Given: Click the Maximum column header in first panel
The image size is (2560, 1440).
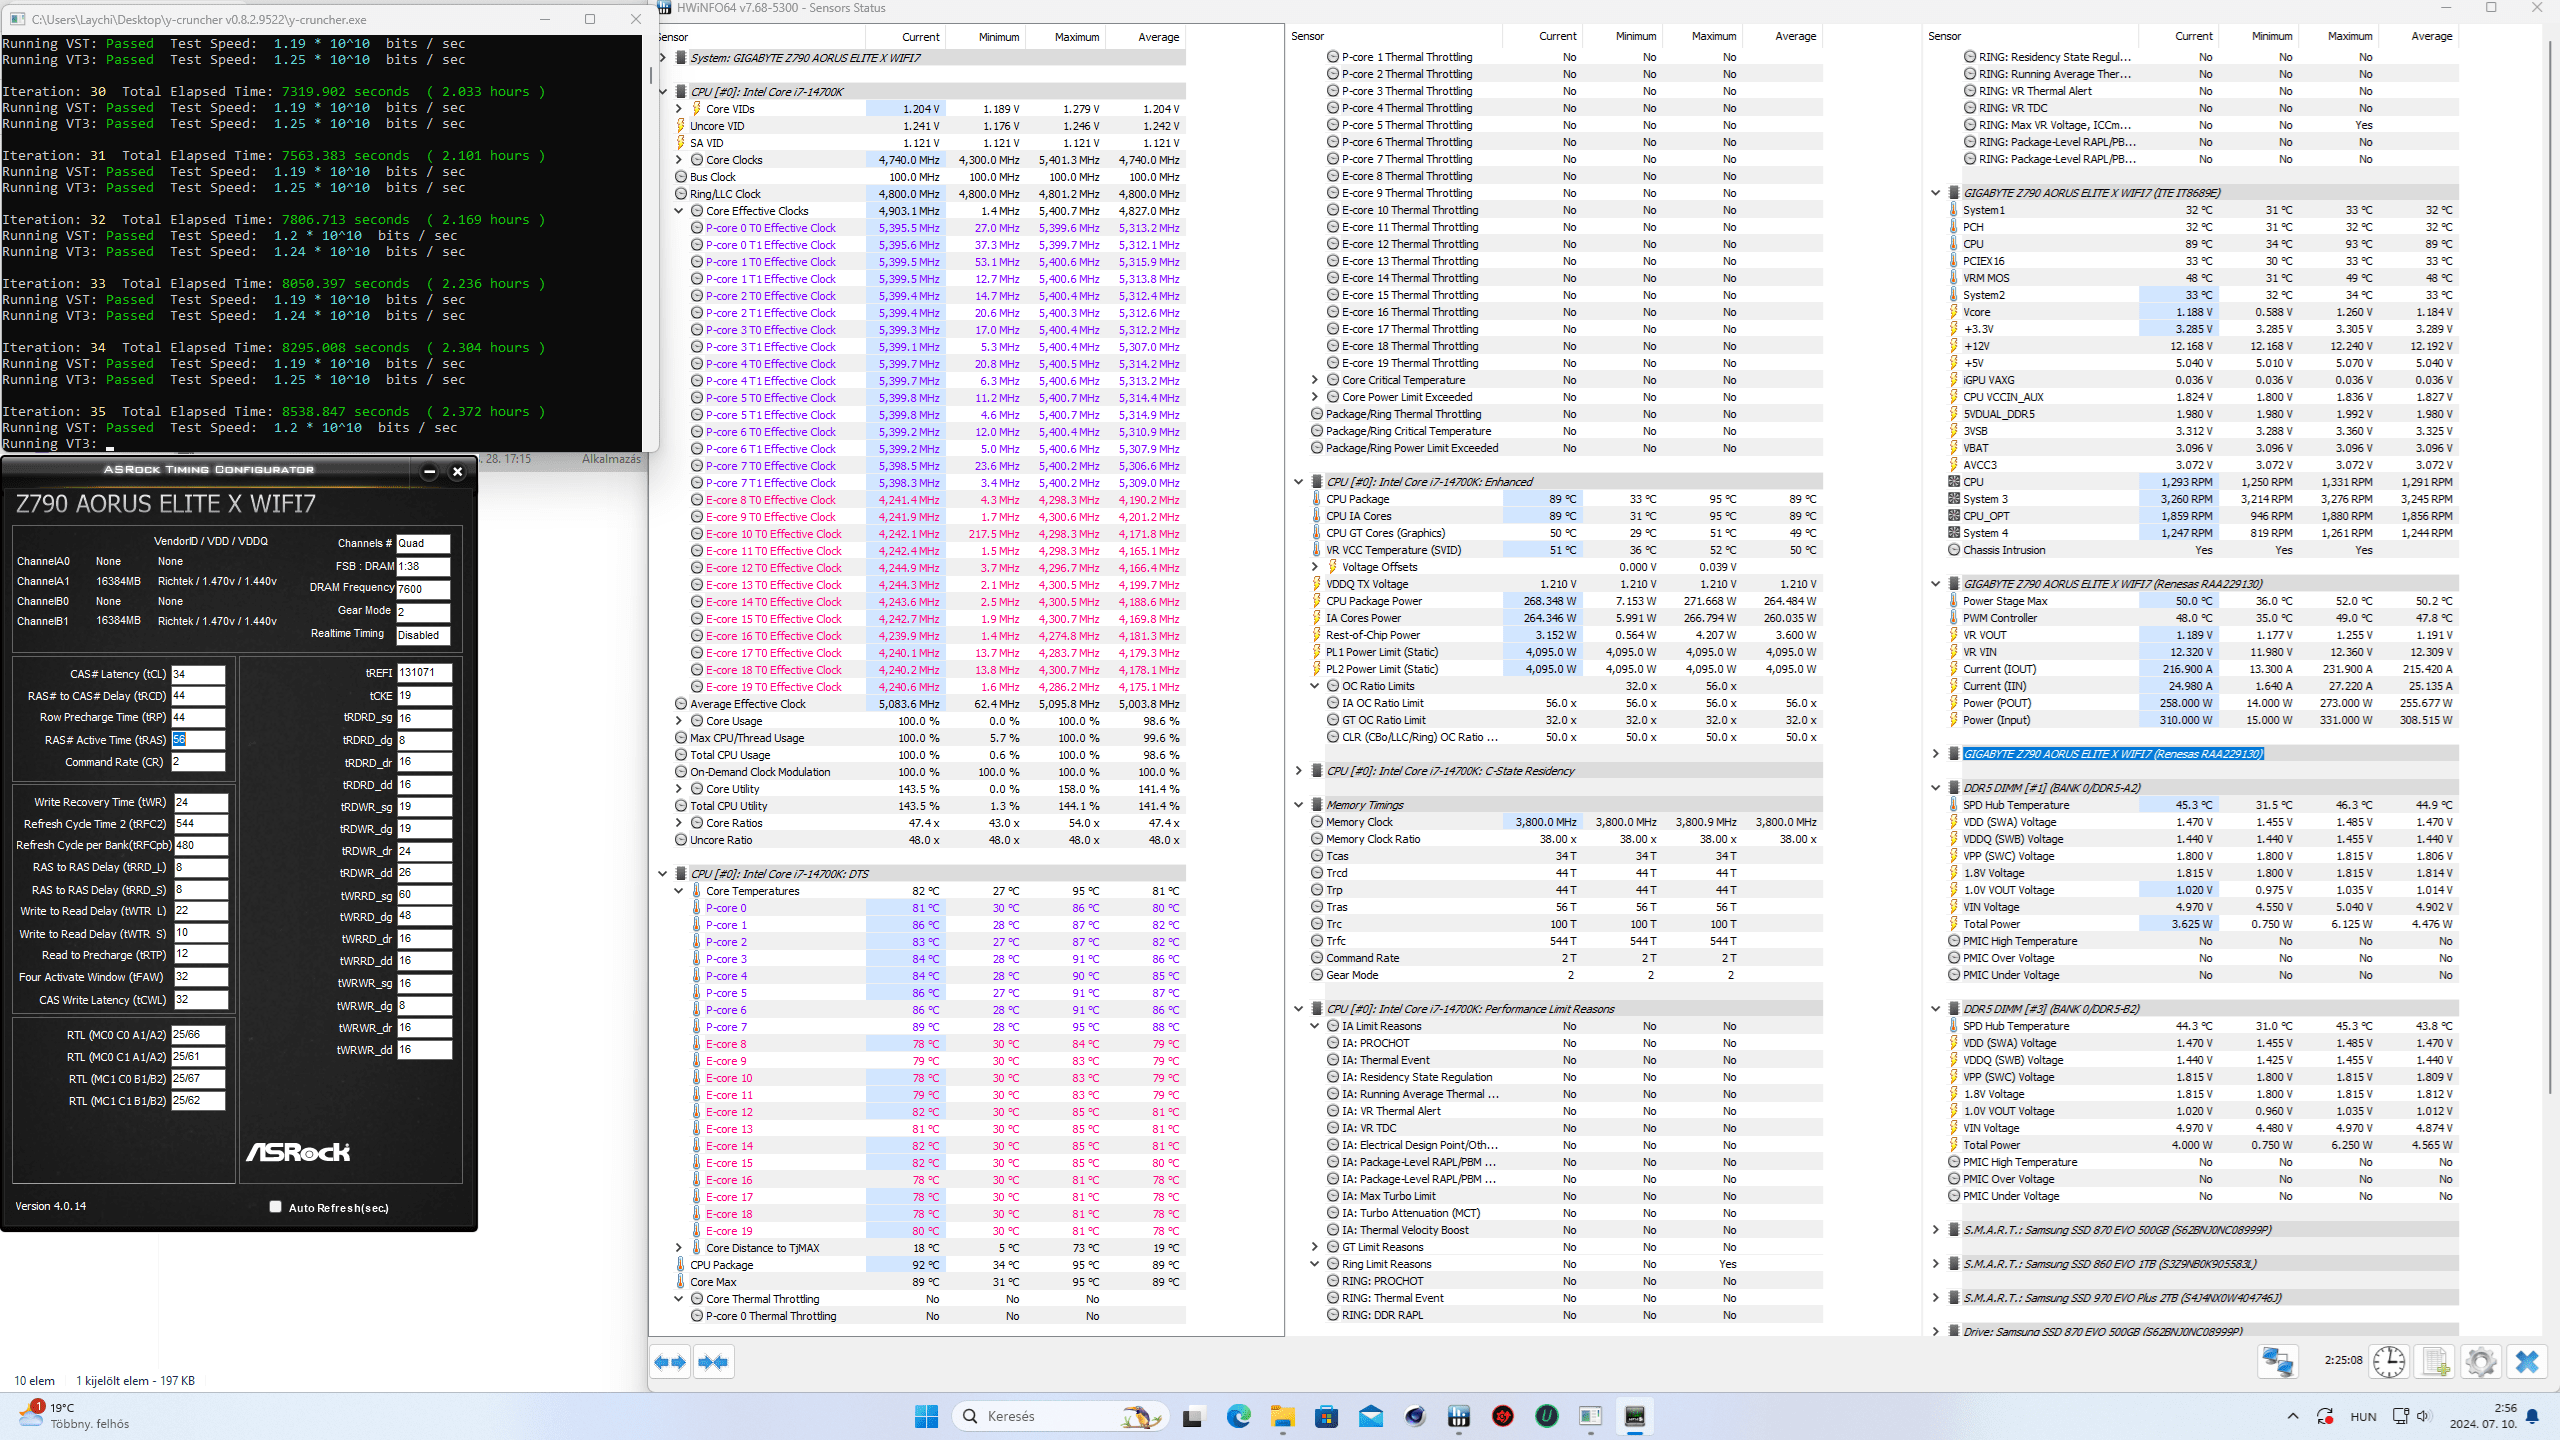Looking at the screenshot, I should [1076, 37].
